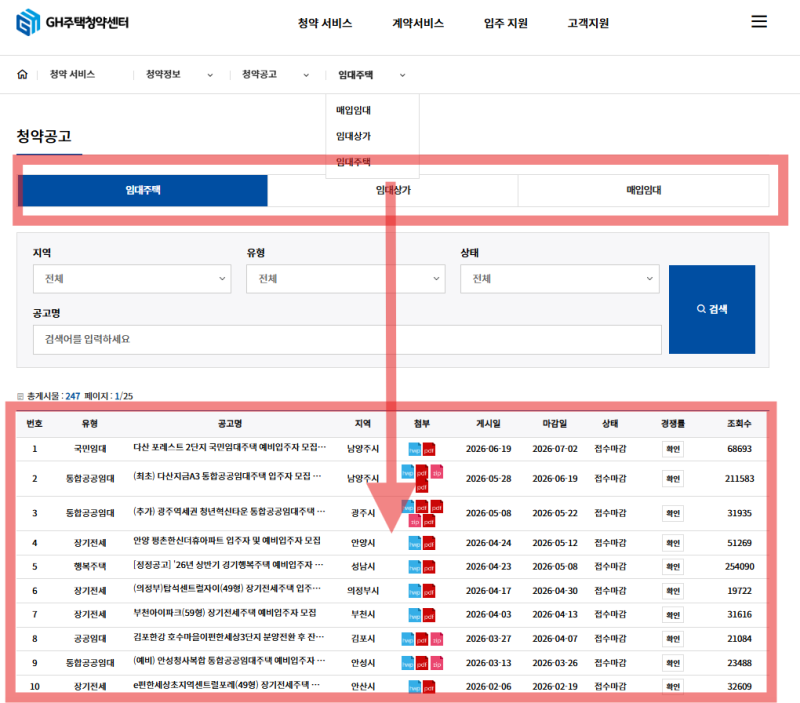Download pdf file for 안양 평촌한신더휴아파트 row
The height and width of the screenshot is (703, 800).
(x=429, y=543)
